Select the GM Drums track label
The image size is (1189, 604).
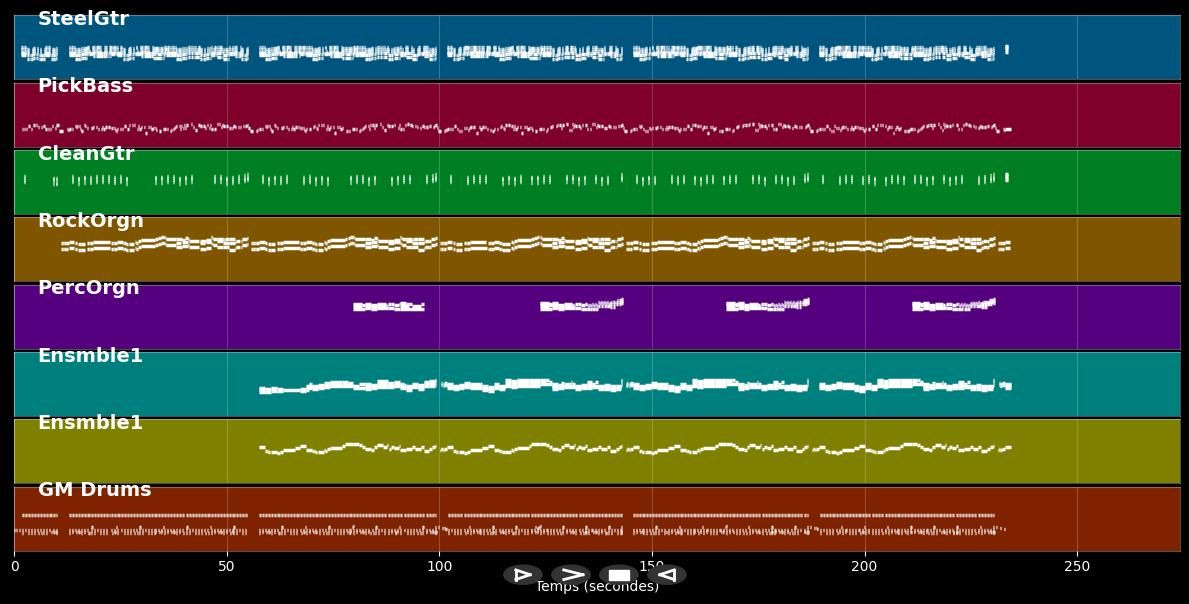(95, 490)
